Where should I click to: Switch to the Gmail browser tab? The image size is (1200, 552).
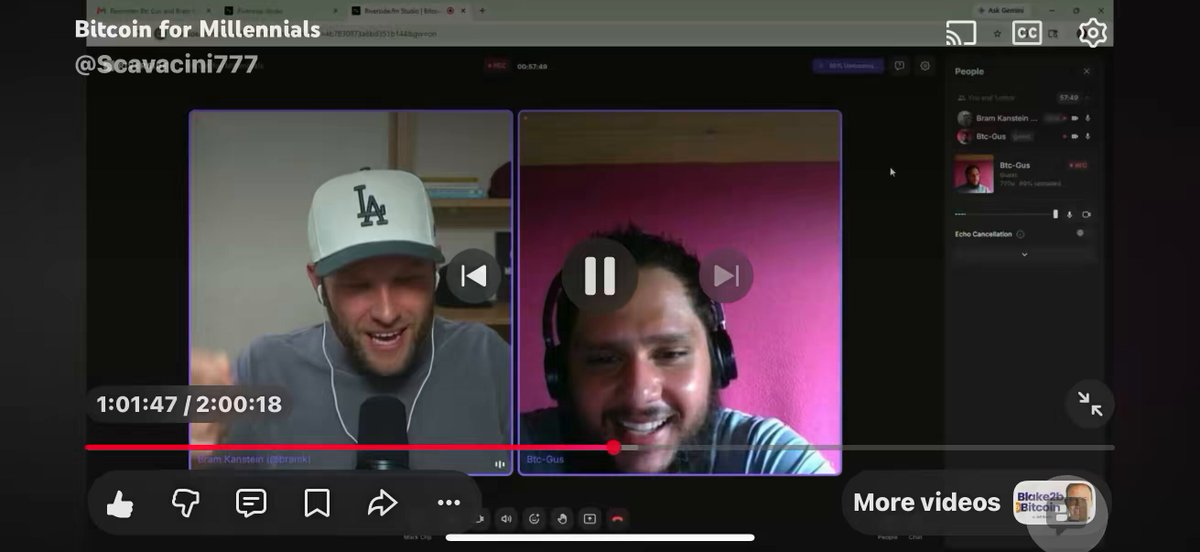pyautogui.click(x=150, y=10)
